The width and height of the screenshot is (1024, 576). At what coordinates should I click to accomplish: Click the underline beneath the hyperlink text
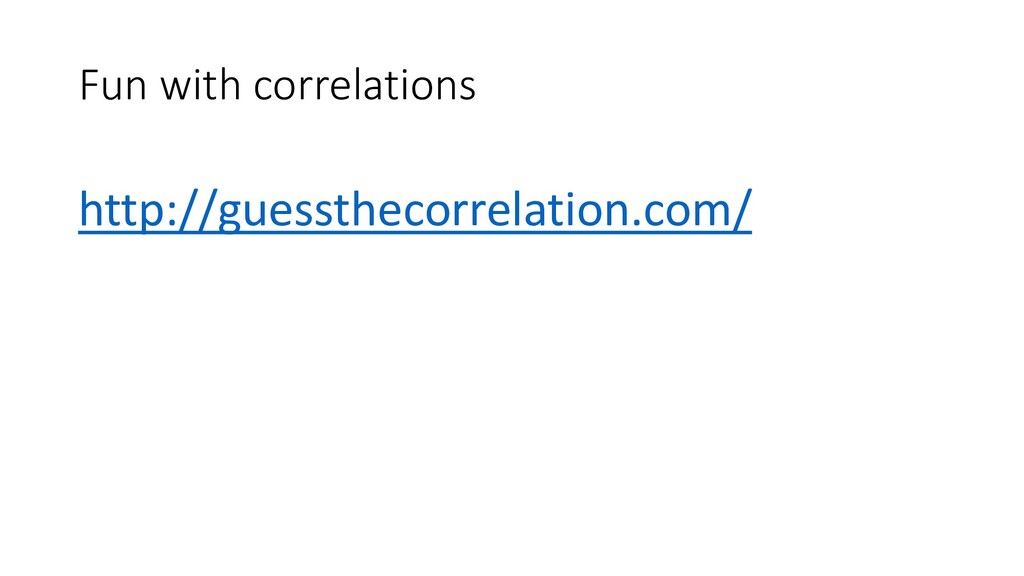415,232
